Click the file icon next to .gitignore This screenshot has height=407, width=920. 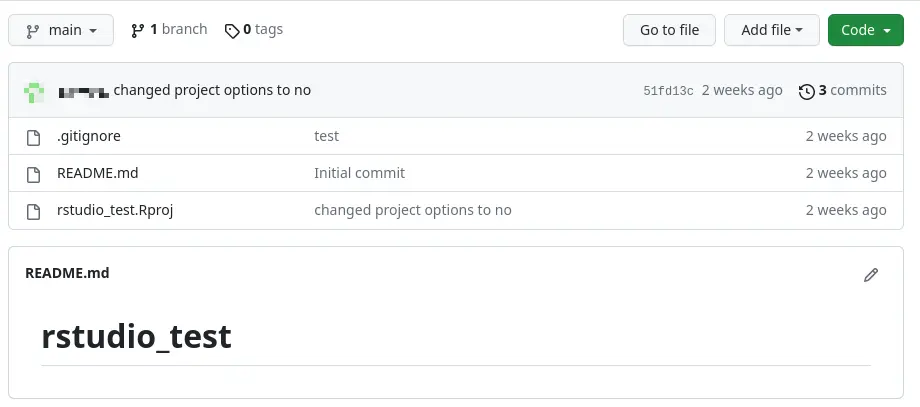click(x=33, y=137)
